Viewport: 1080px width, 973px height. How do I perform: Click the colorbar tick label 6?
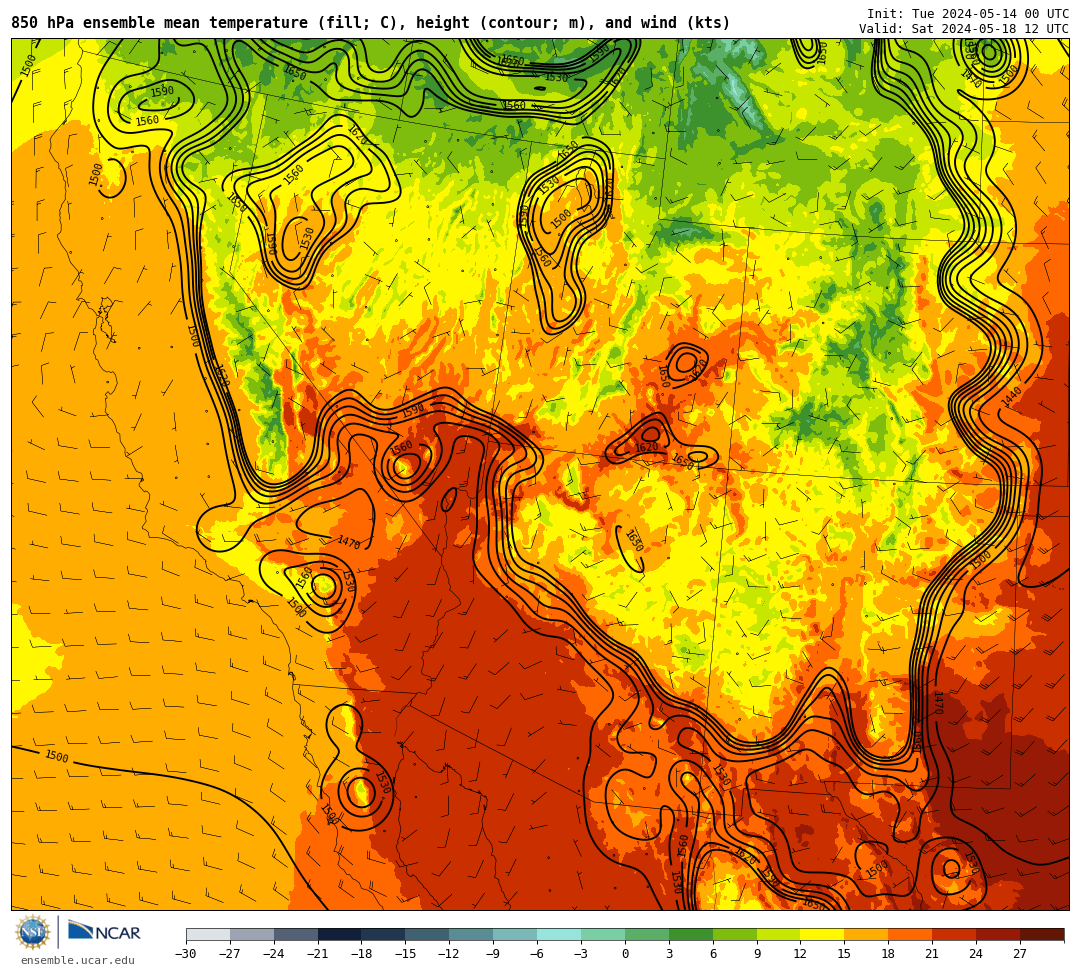[x=713, y=954]
